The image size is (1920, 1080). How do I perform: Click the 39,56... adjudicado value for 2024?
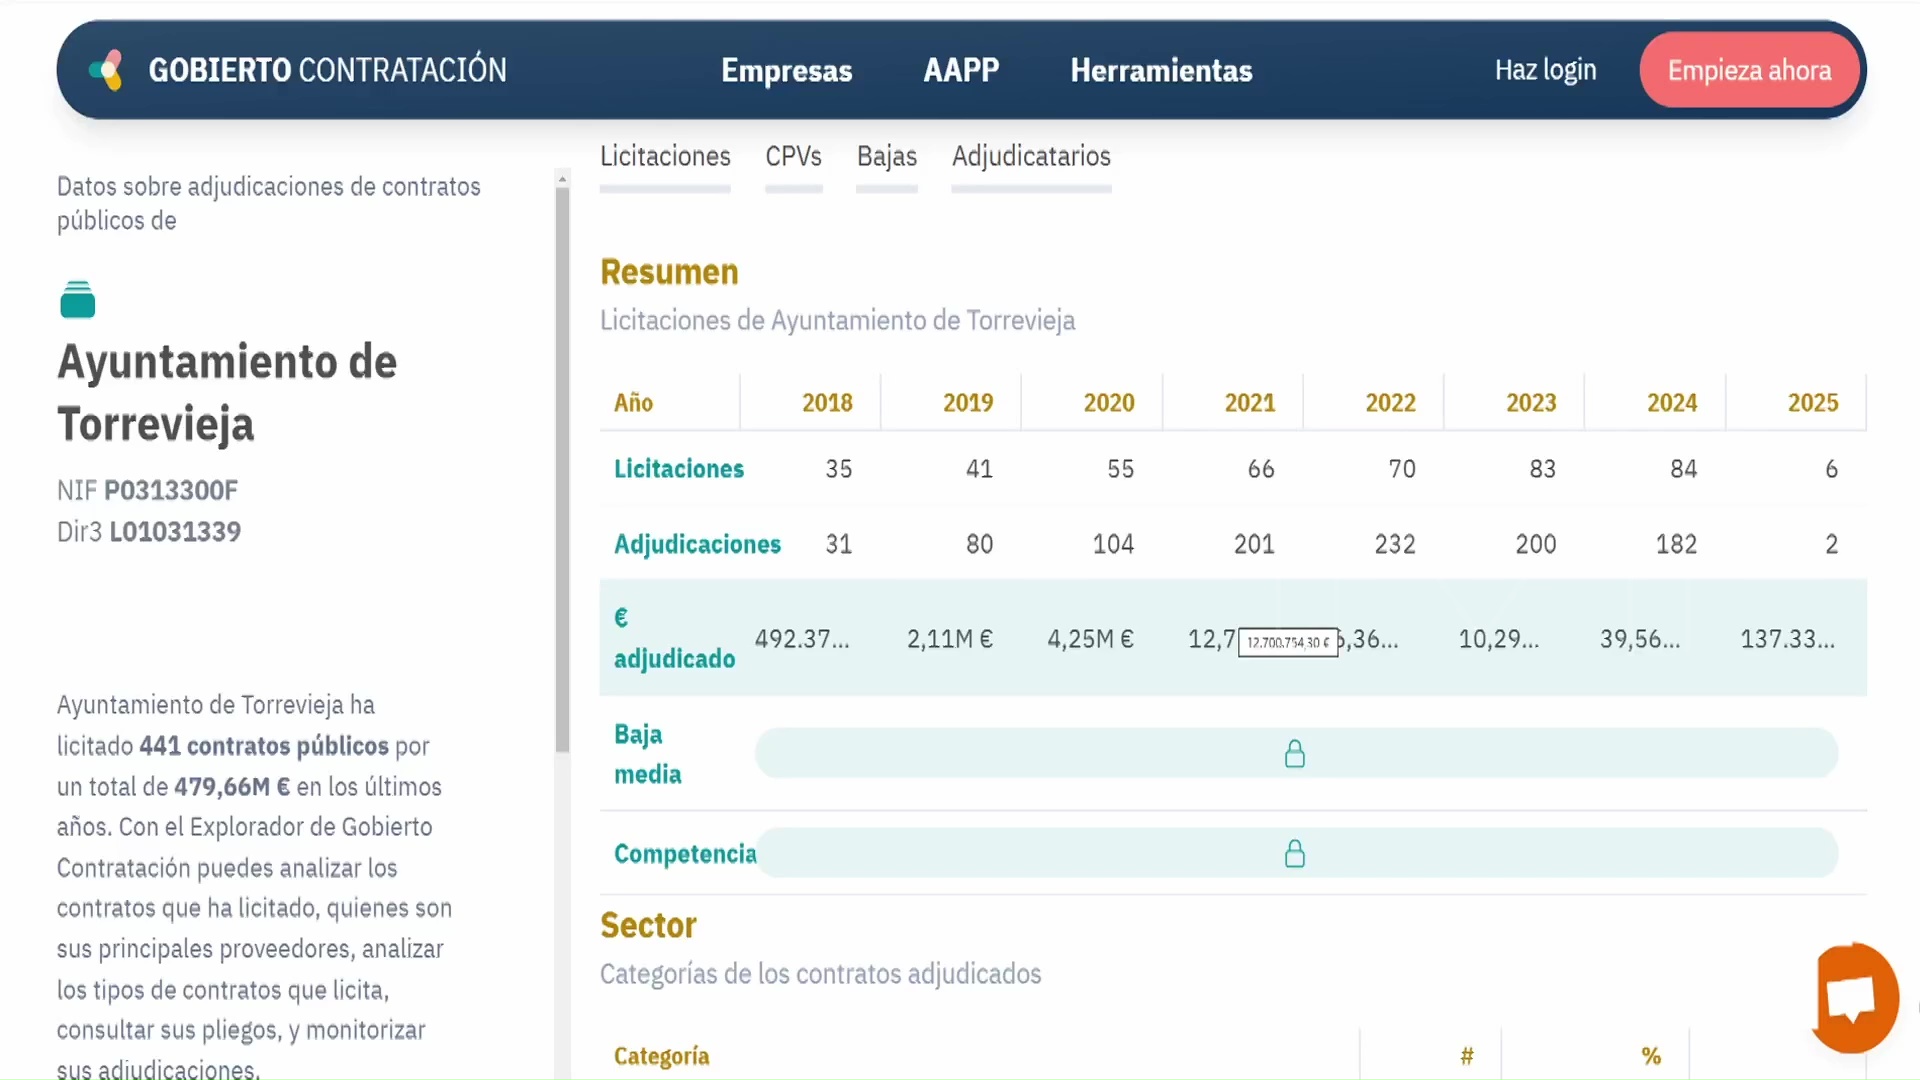1640,639
